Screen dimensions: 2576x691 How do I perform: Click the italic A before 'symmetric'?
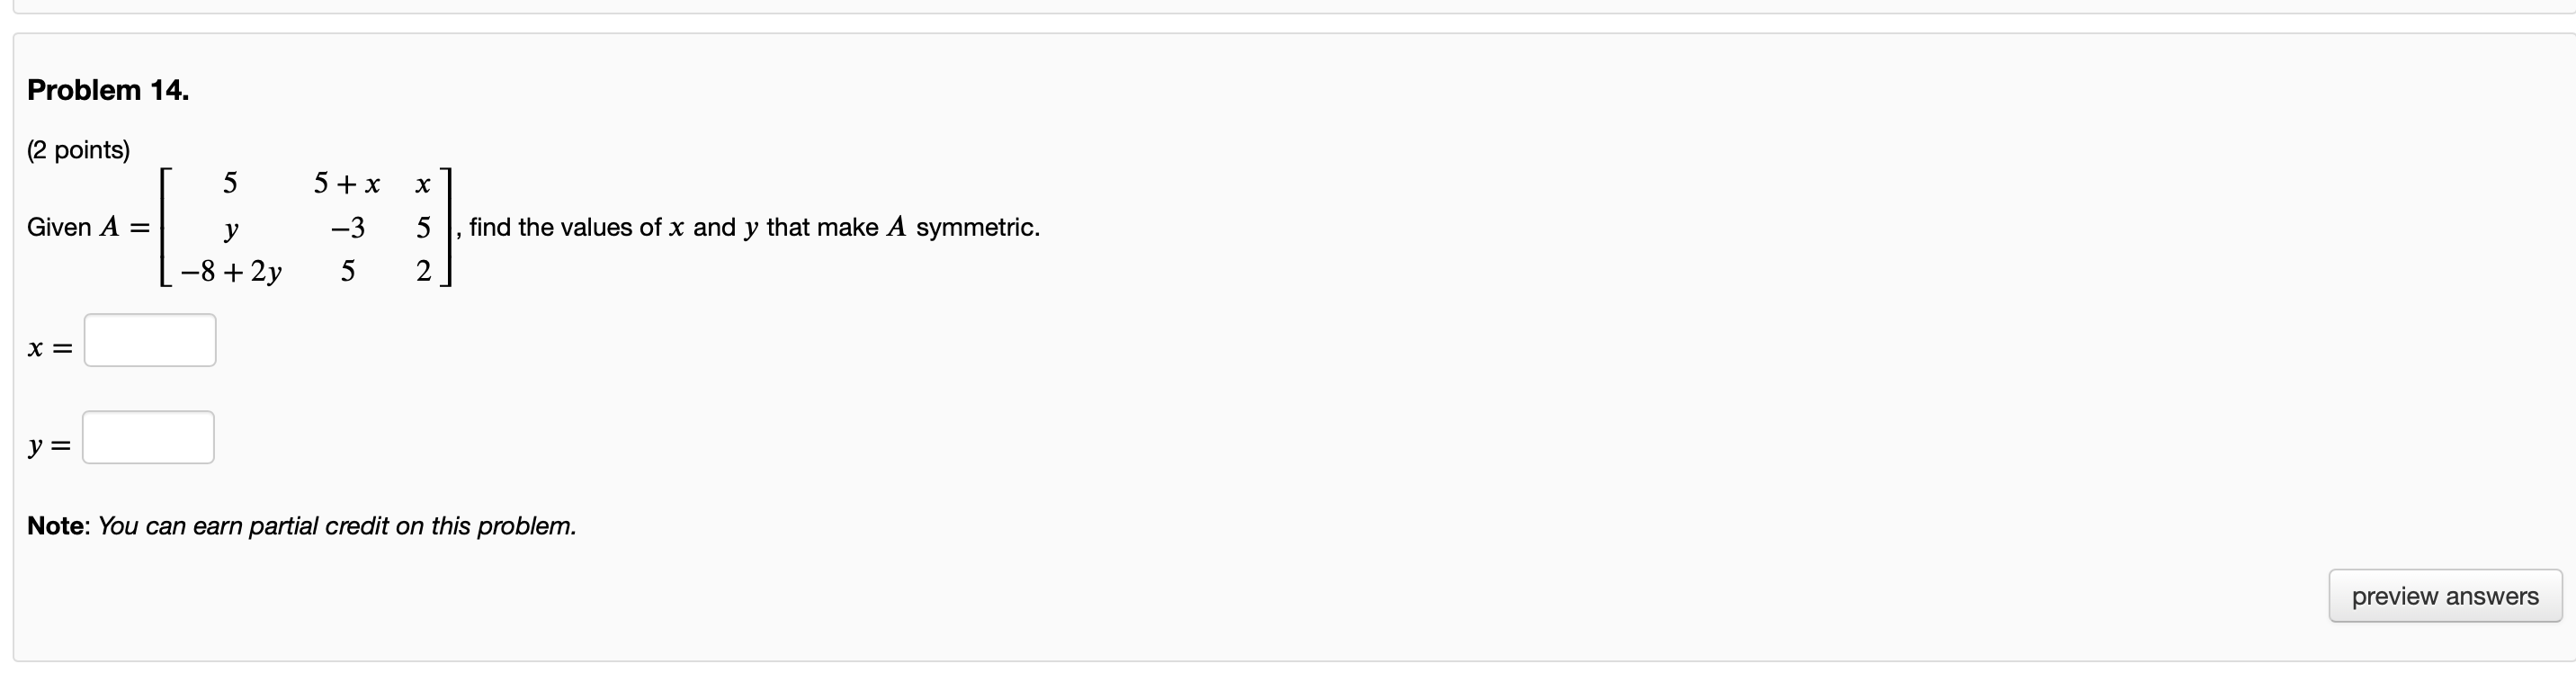pyautogui.click(x=896, y=227)
